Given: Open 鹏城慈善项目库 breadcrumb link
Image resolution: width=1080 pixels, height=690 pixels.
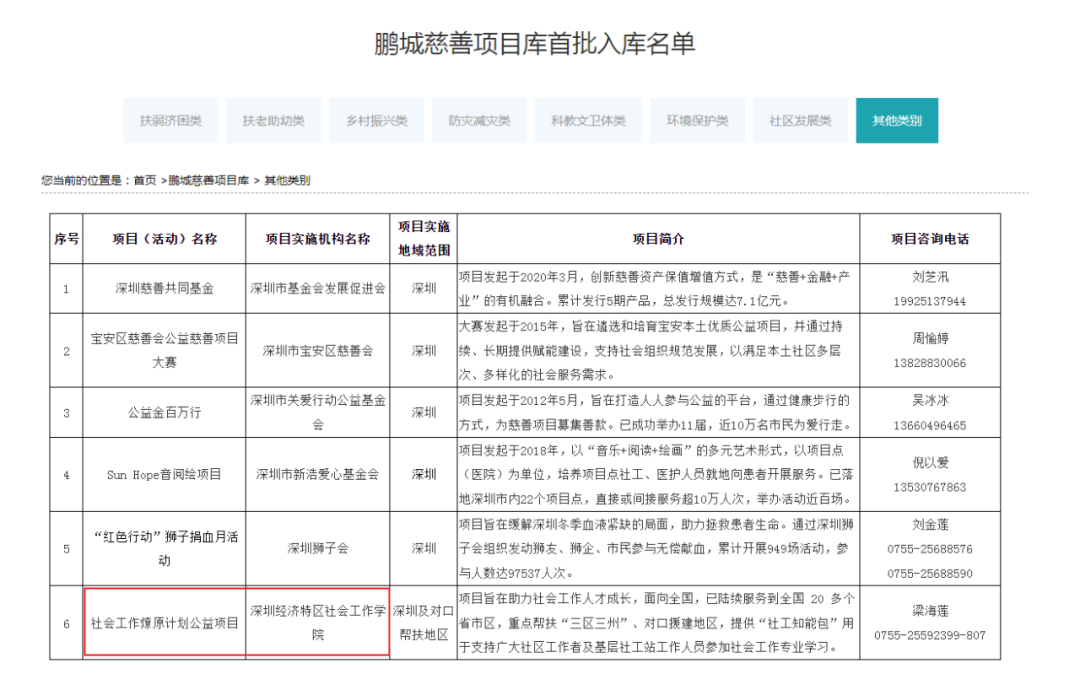Looking at the screenshot, I should click(x=209, y=180).
